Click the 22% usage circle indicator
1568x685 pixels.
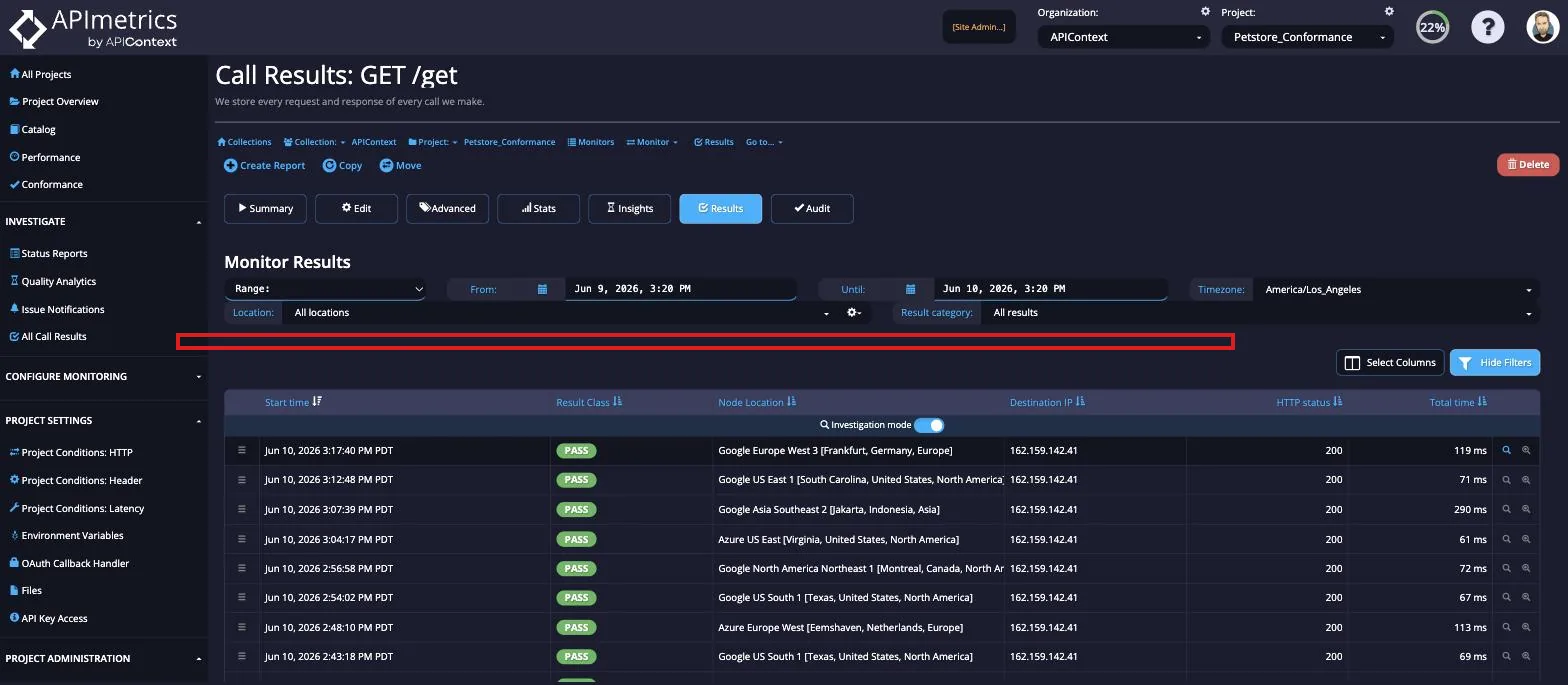[1433, 27]
